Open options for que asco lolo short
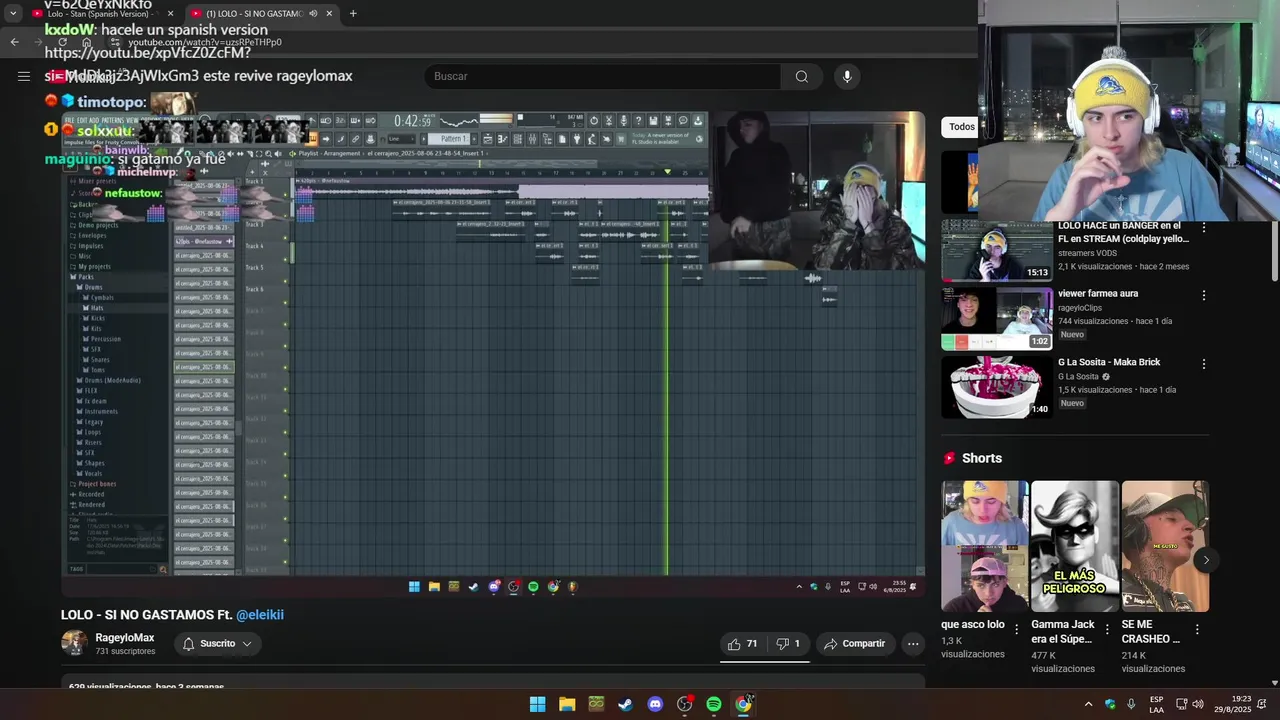 click(x=1017, y=630)
